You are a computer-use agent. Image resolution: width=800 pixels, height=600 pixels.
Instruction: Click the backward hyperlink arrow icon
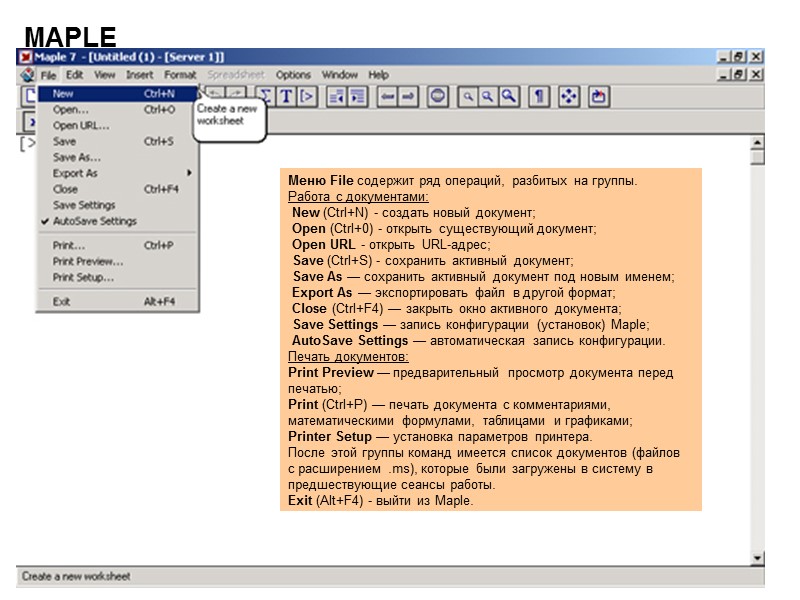coord(389,97)
